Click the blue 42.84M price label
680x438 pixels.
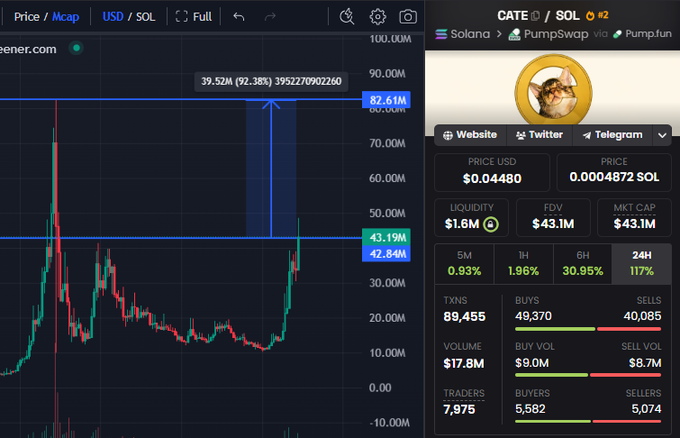[386, 254]
